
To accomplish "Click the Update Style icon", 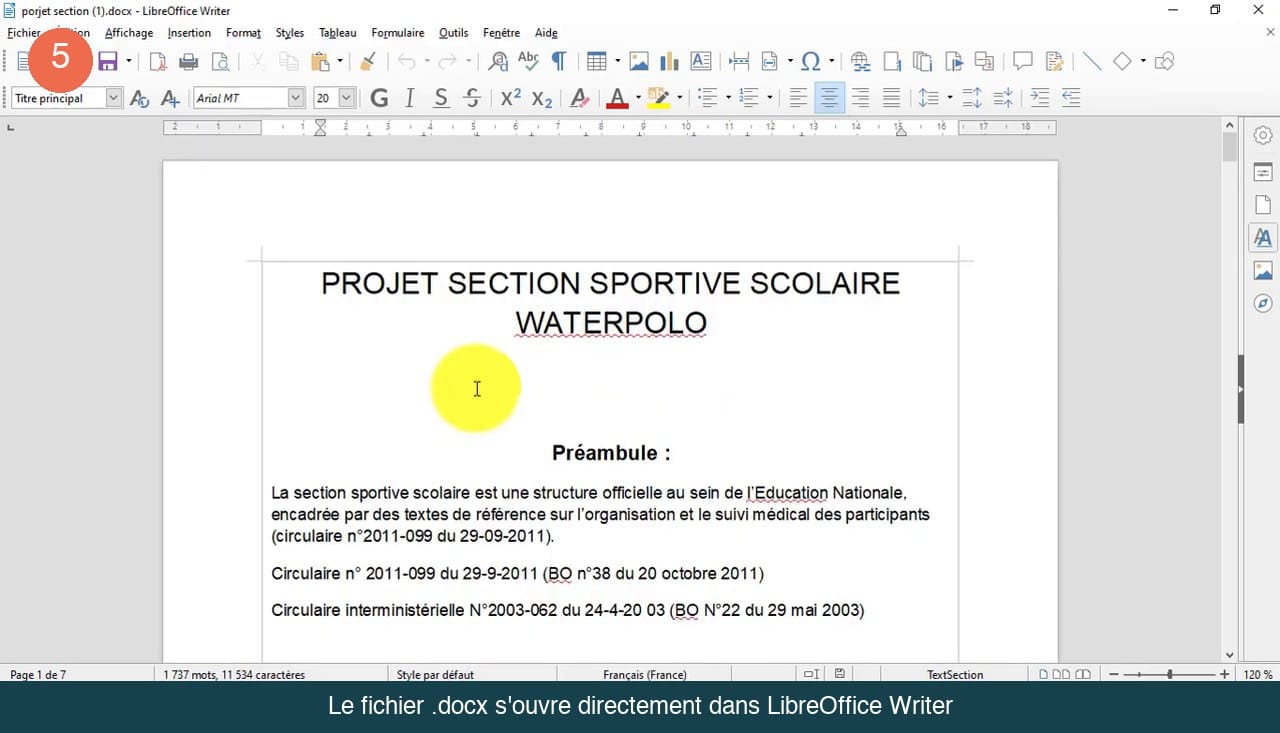I will 140,98.
